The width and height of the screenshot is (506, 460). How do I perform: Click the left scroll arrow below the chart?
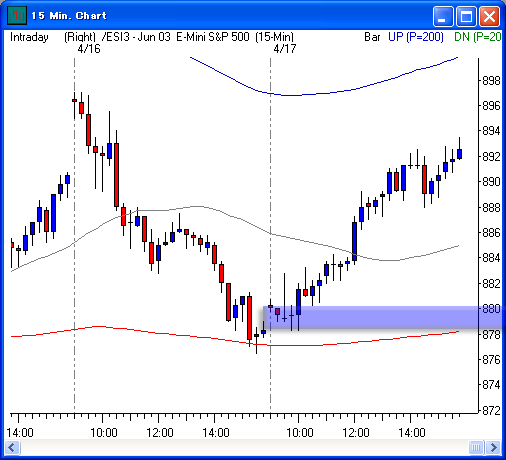coord(13,447)
